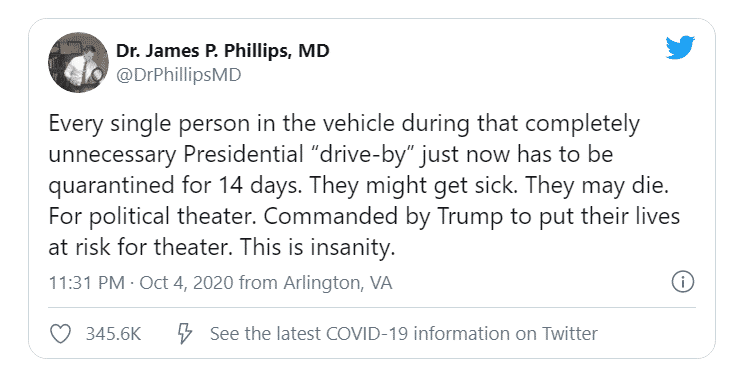Click the 11:31 PM timestamp
This screenshot has height=370, width=756.
point(87,283)
